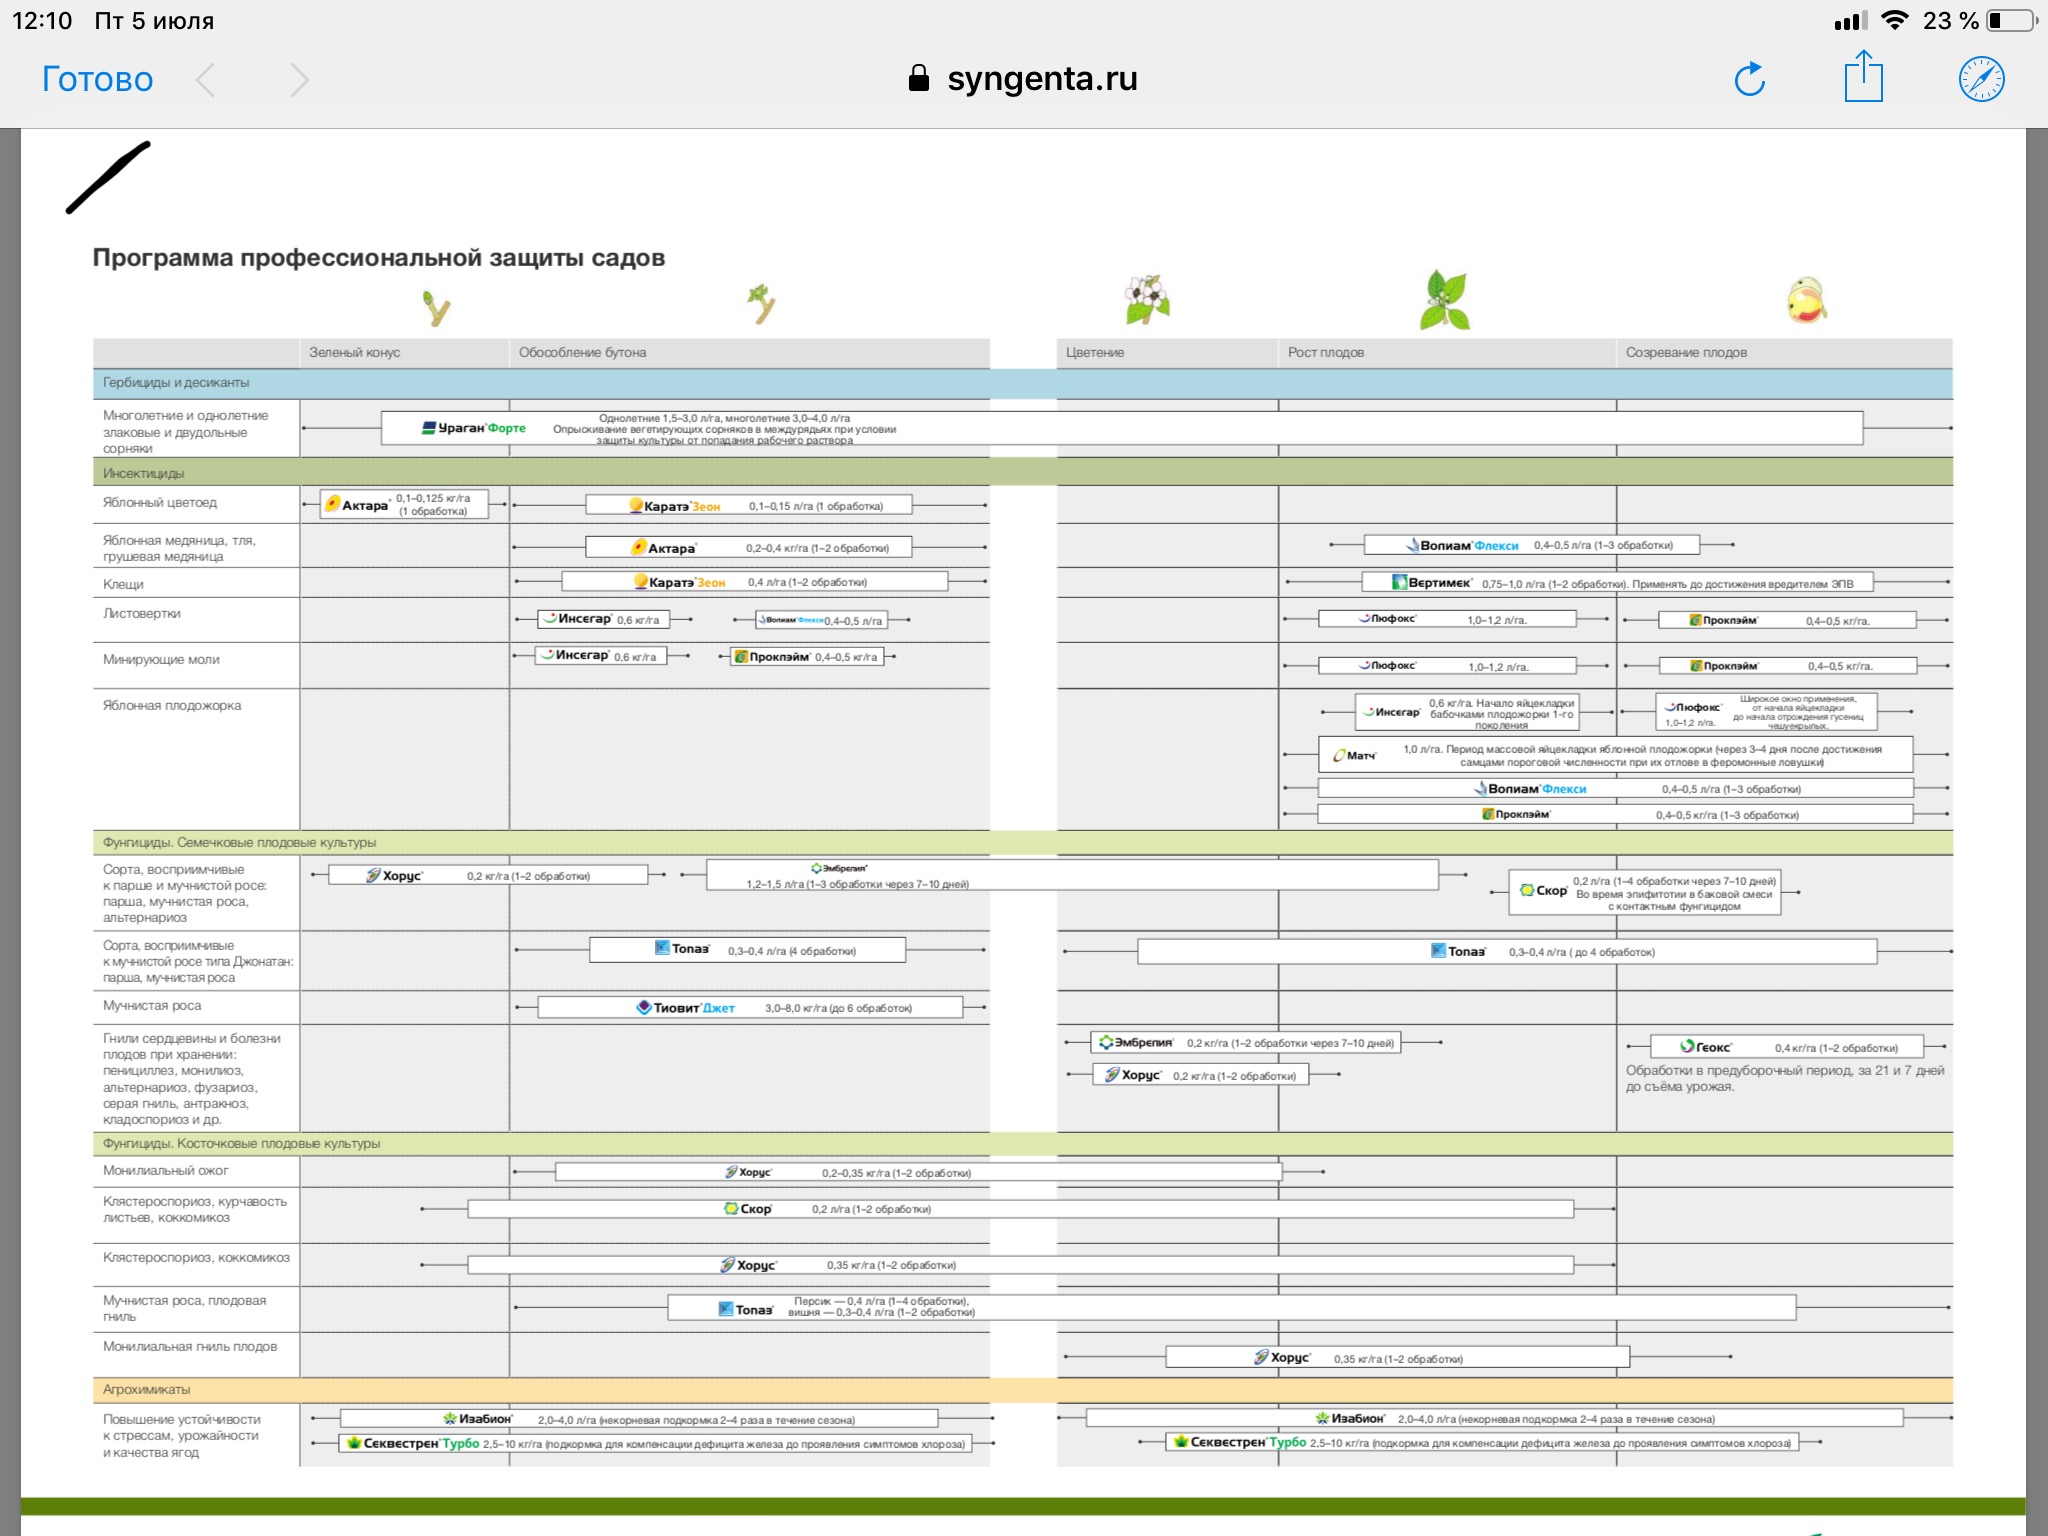Tap the Зеленый конус column header
This screenshot has width=2048, height=1536.
click(x=354, y=352)
